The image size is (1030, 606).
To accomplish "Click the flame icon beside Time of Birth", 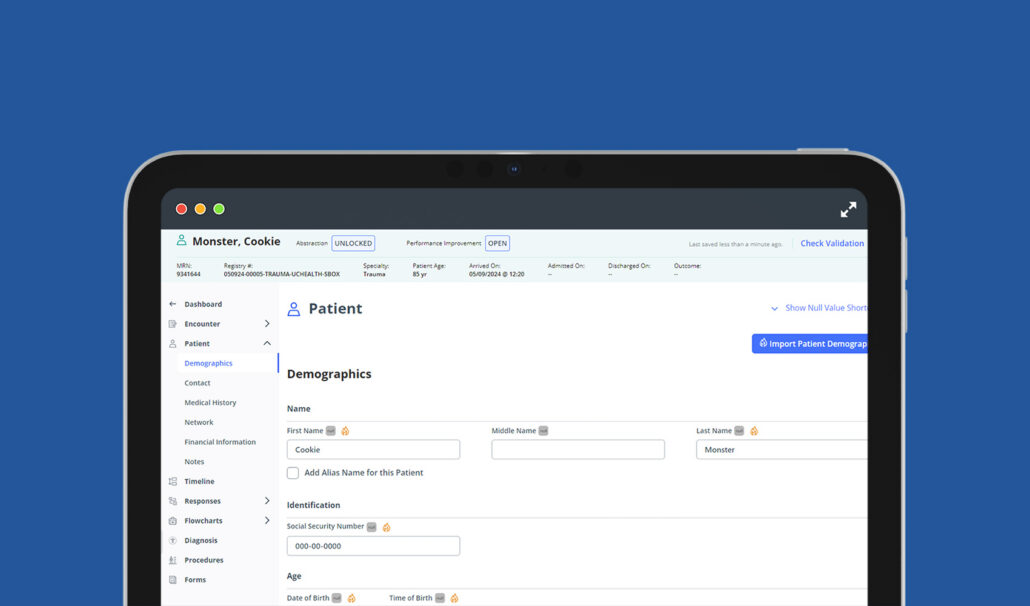I will pyautogui.click(x=455, y=598).
